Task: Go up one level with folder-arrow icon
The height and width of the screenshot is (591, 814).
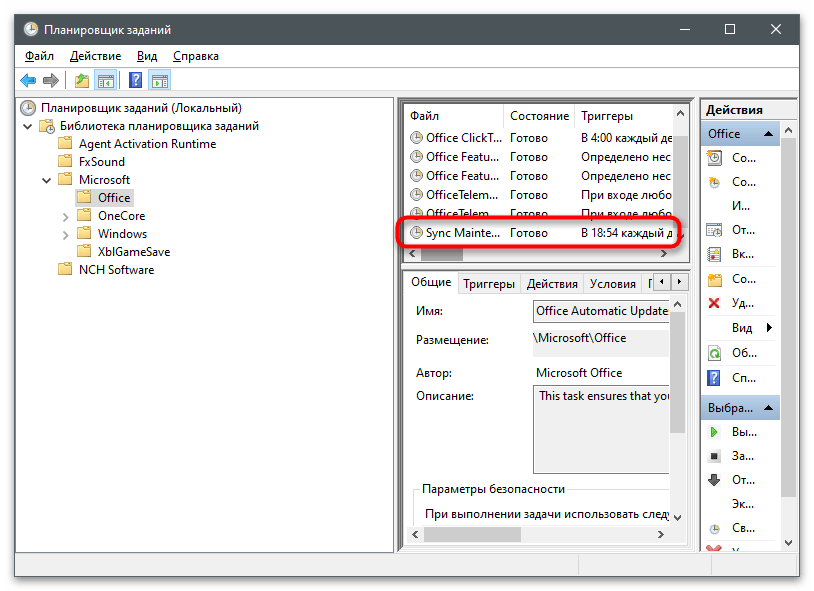Action: pos(82,80)
